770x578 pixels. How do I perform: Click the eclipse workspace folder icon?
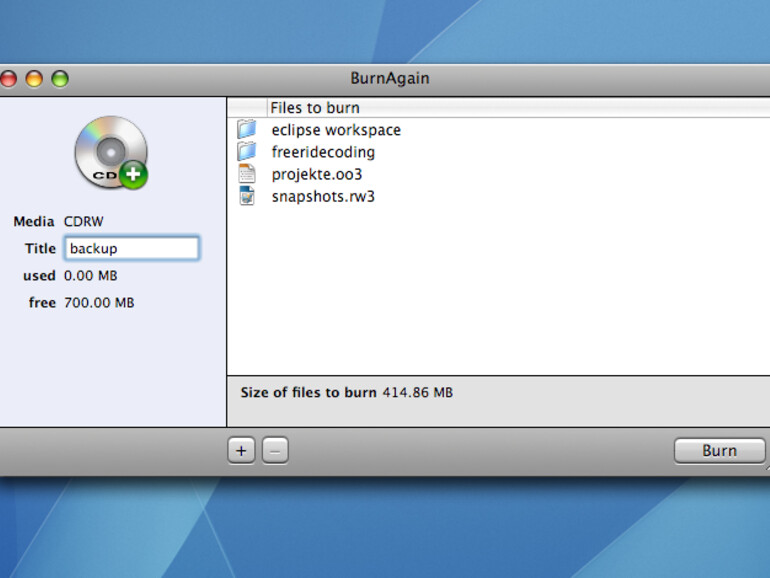(247, 130)
